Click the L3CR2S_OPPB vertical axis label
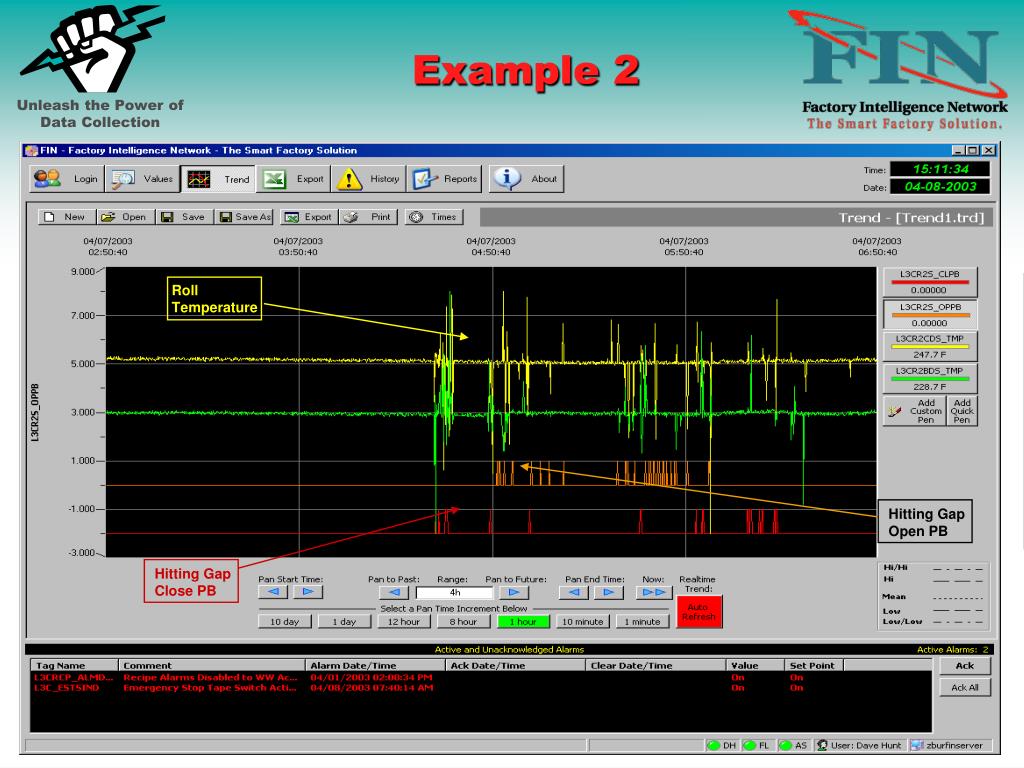This screenshot has height=768, width=1024. click(35, 413)
